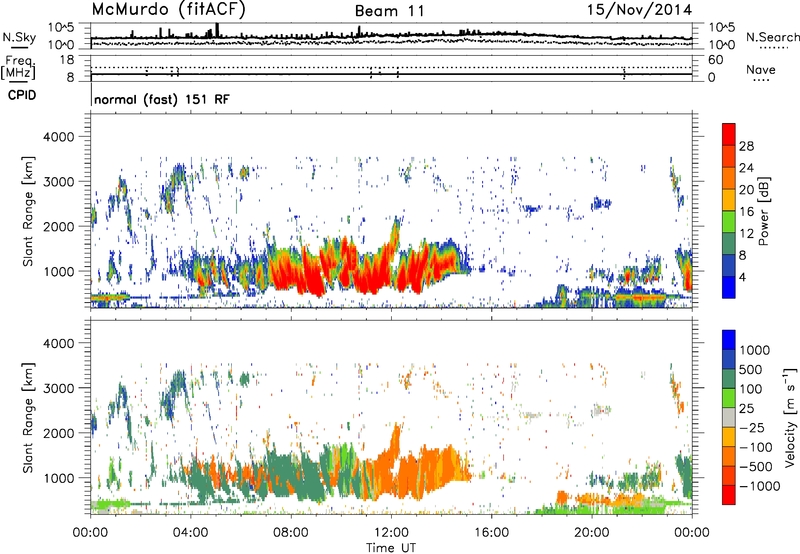Click the date '15/Nov/2014'
Image resolution: width=800 pixels, height=554 pixels.
pos(640,10)
